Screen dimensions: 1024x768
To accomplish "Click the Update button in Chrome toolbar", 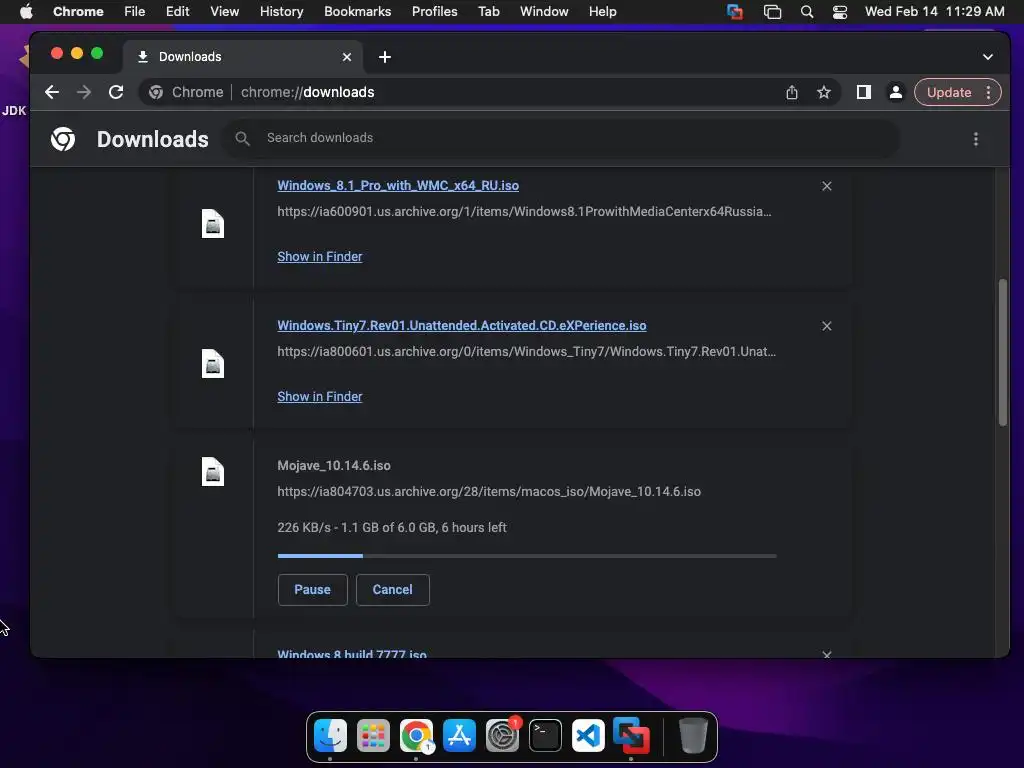I will click(x=949, y=93).
